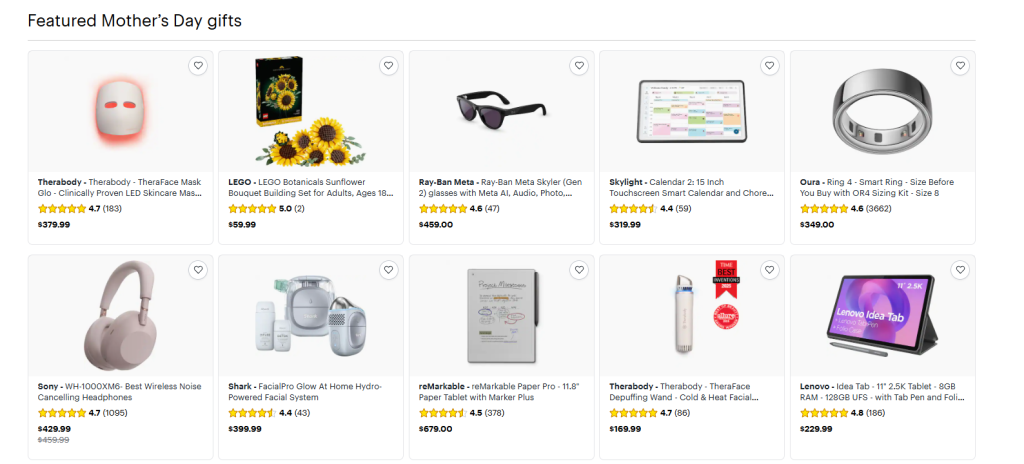Screen dimensions: 1024x464
Task: Click the heart icon on the LEGO Sunflower Bouquet
Action: tap(388, 66)
